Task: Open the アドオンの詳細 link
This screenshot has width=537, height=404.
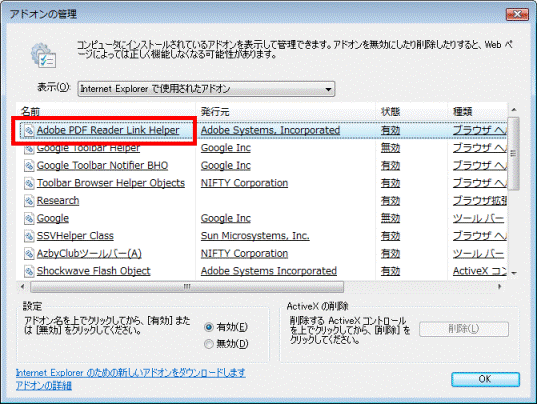Action: coord(44,386)
